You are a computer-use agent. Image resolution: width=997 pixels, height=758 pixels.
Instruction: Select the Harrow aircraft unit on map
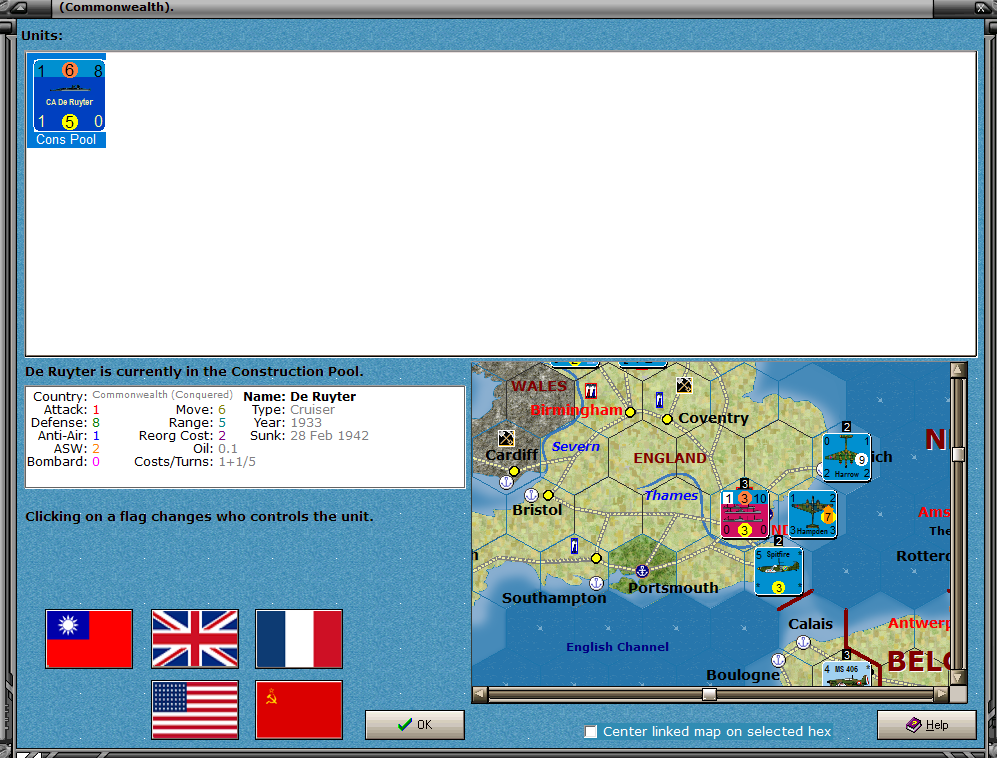[846, 457]
